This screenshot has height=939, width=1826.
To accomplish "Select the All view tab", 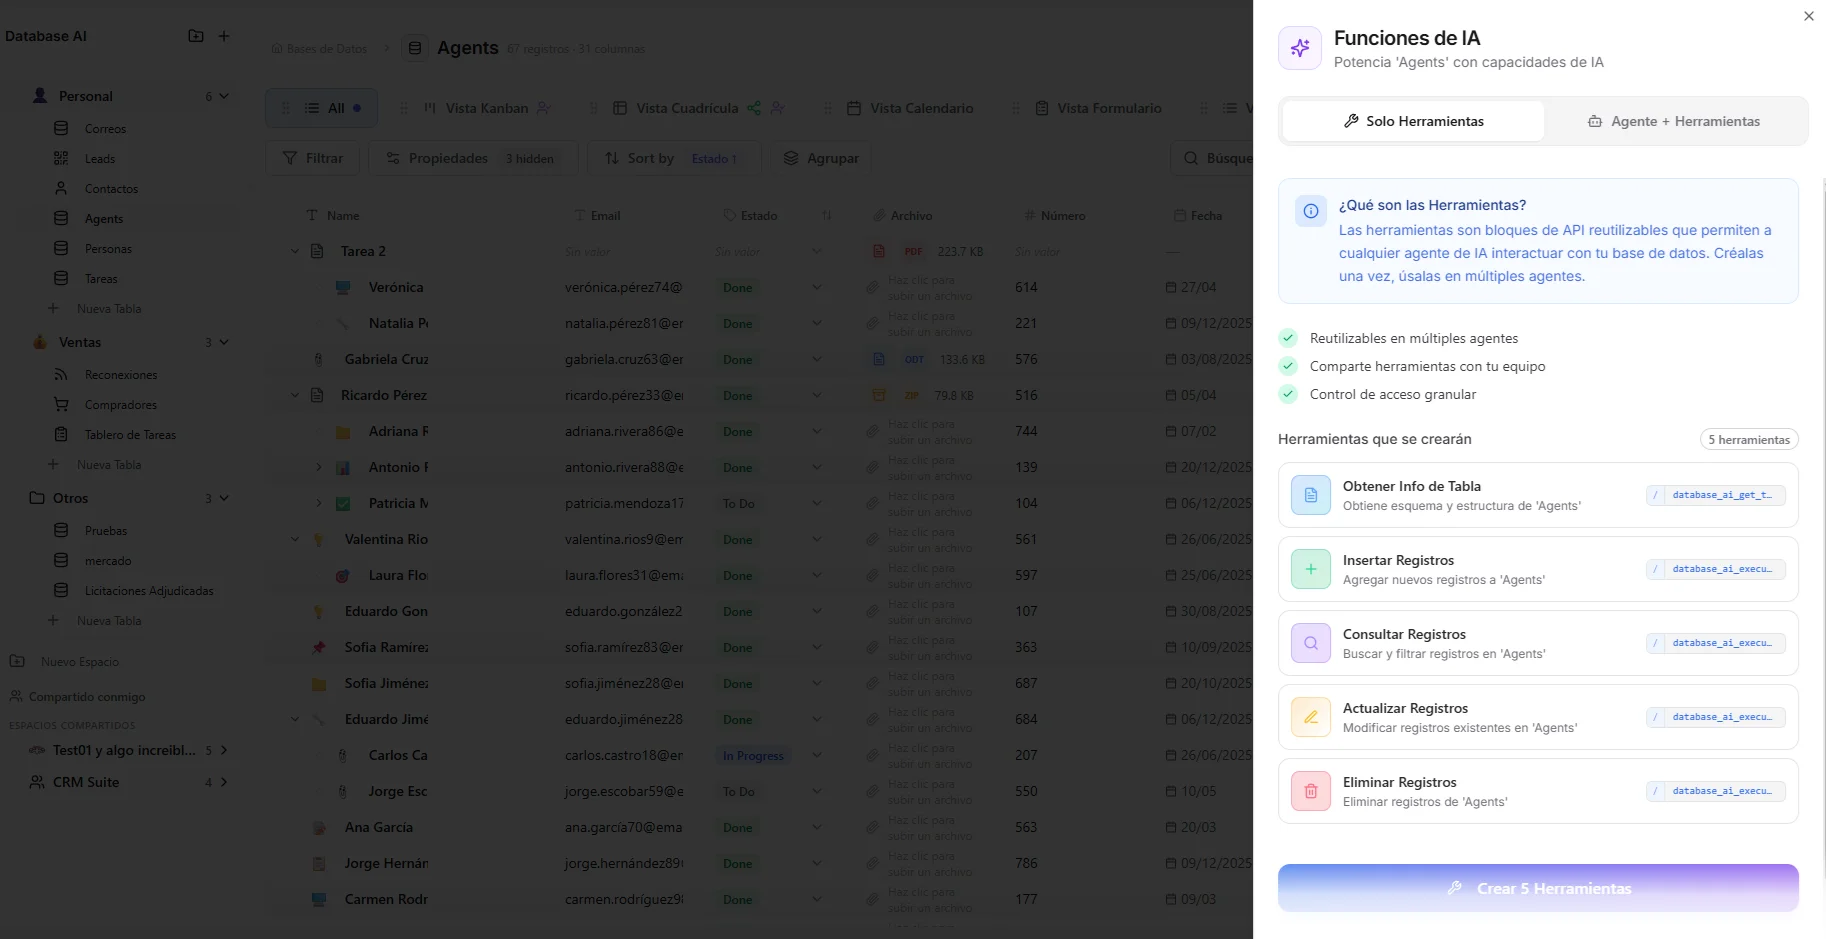I will pos(321,108).
